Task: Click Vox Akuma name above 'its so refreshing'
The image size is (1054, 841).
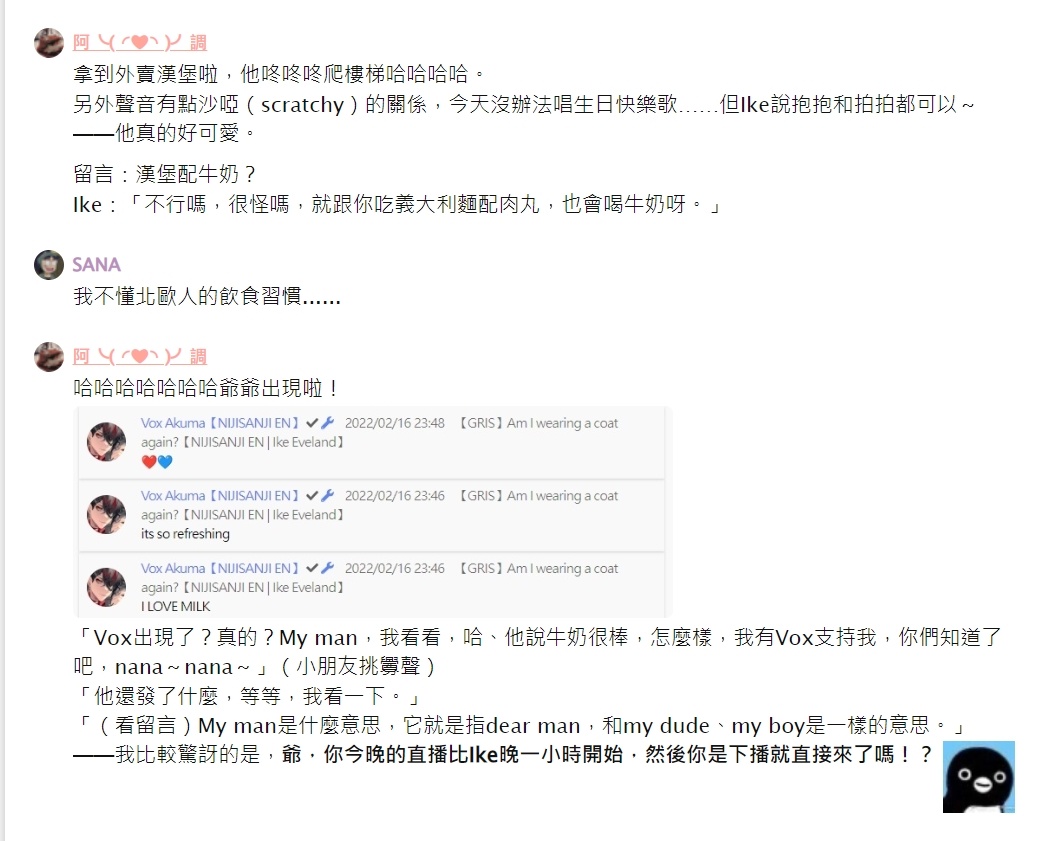Action: (220, 495)
